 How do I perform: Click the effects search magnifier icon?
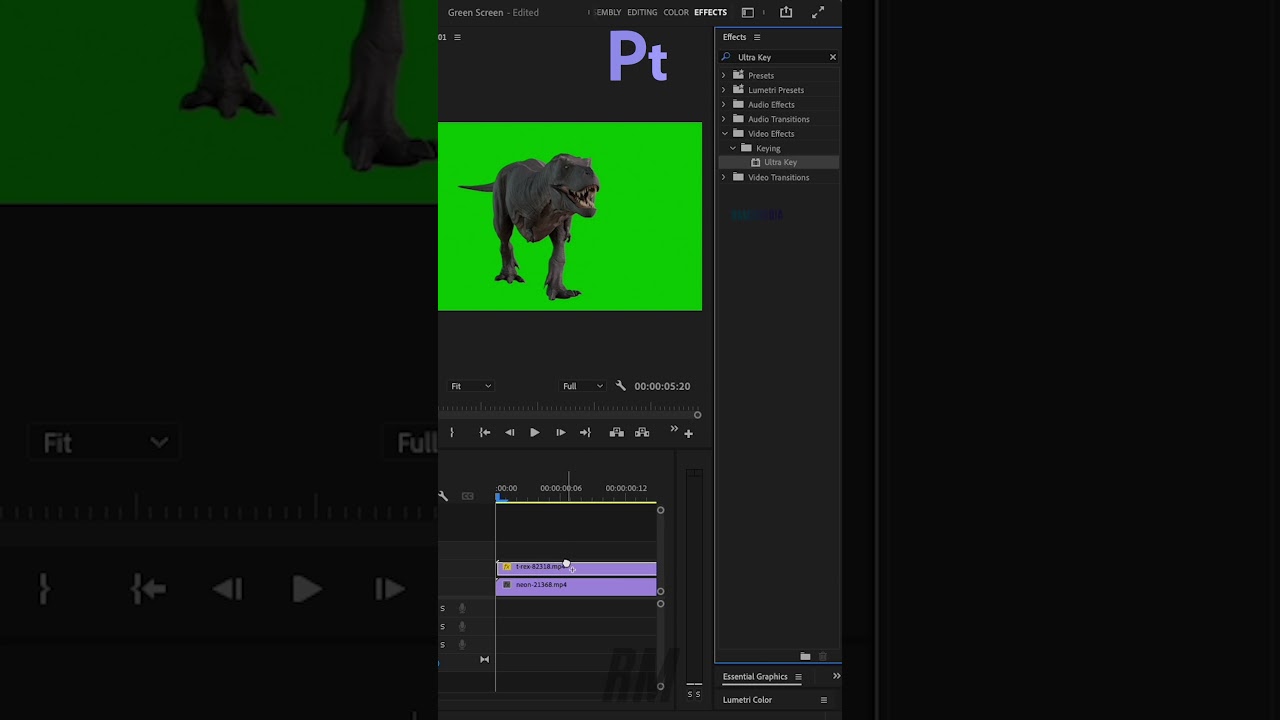pyautogui.click(x=726, y=57)
